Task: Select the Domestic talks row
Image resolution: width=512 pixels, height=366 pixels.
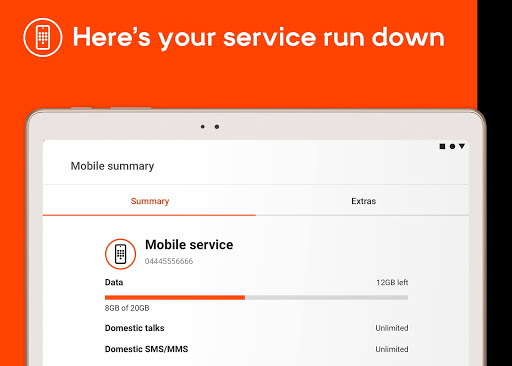Action: 257,328
